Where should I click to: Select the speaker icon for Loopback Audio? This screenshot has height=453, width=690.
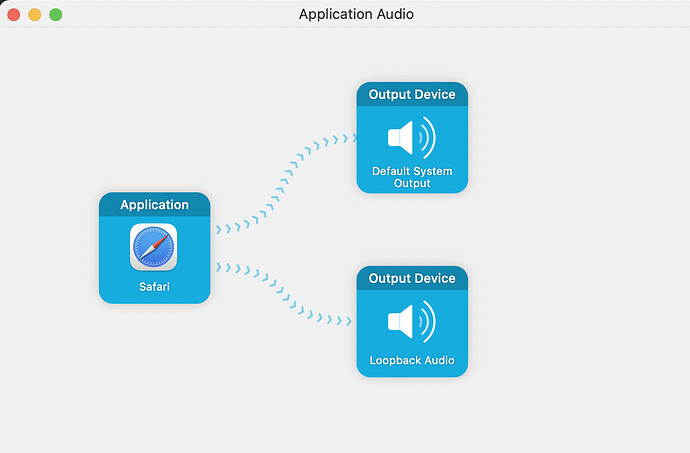(411, 322)
